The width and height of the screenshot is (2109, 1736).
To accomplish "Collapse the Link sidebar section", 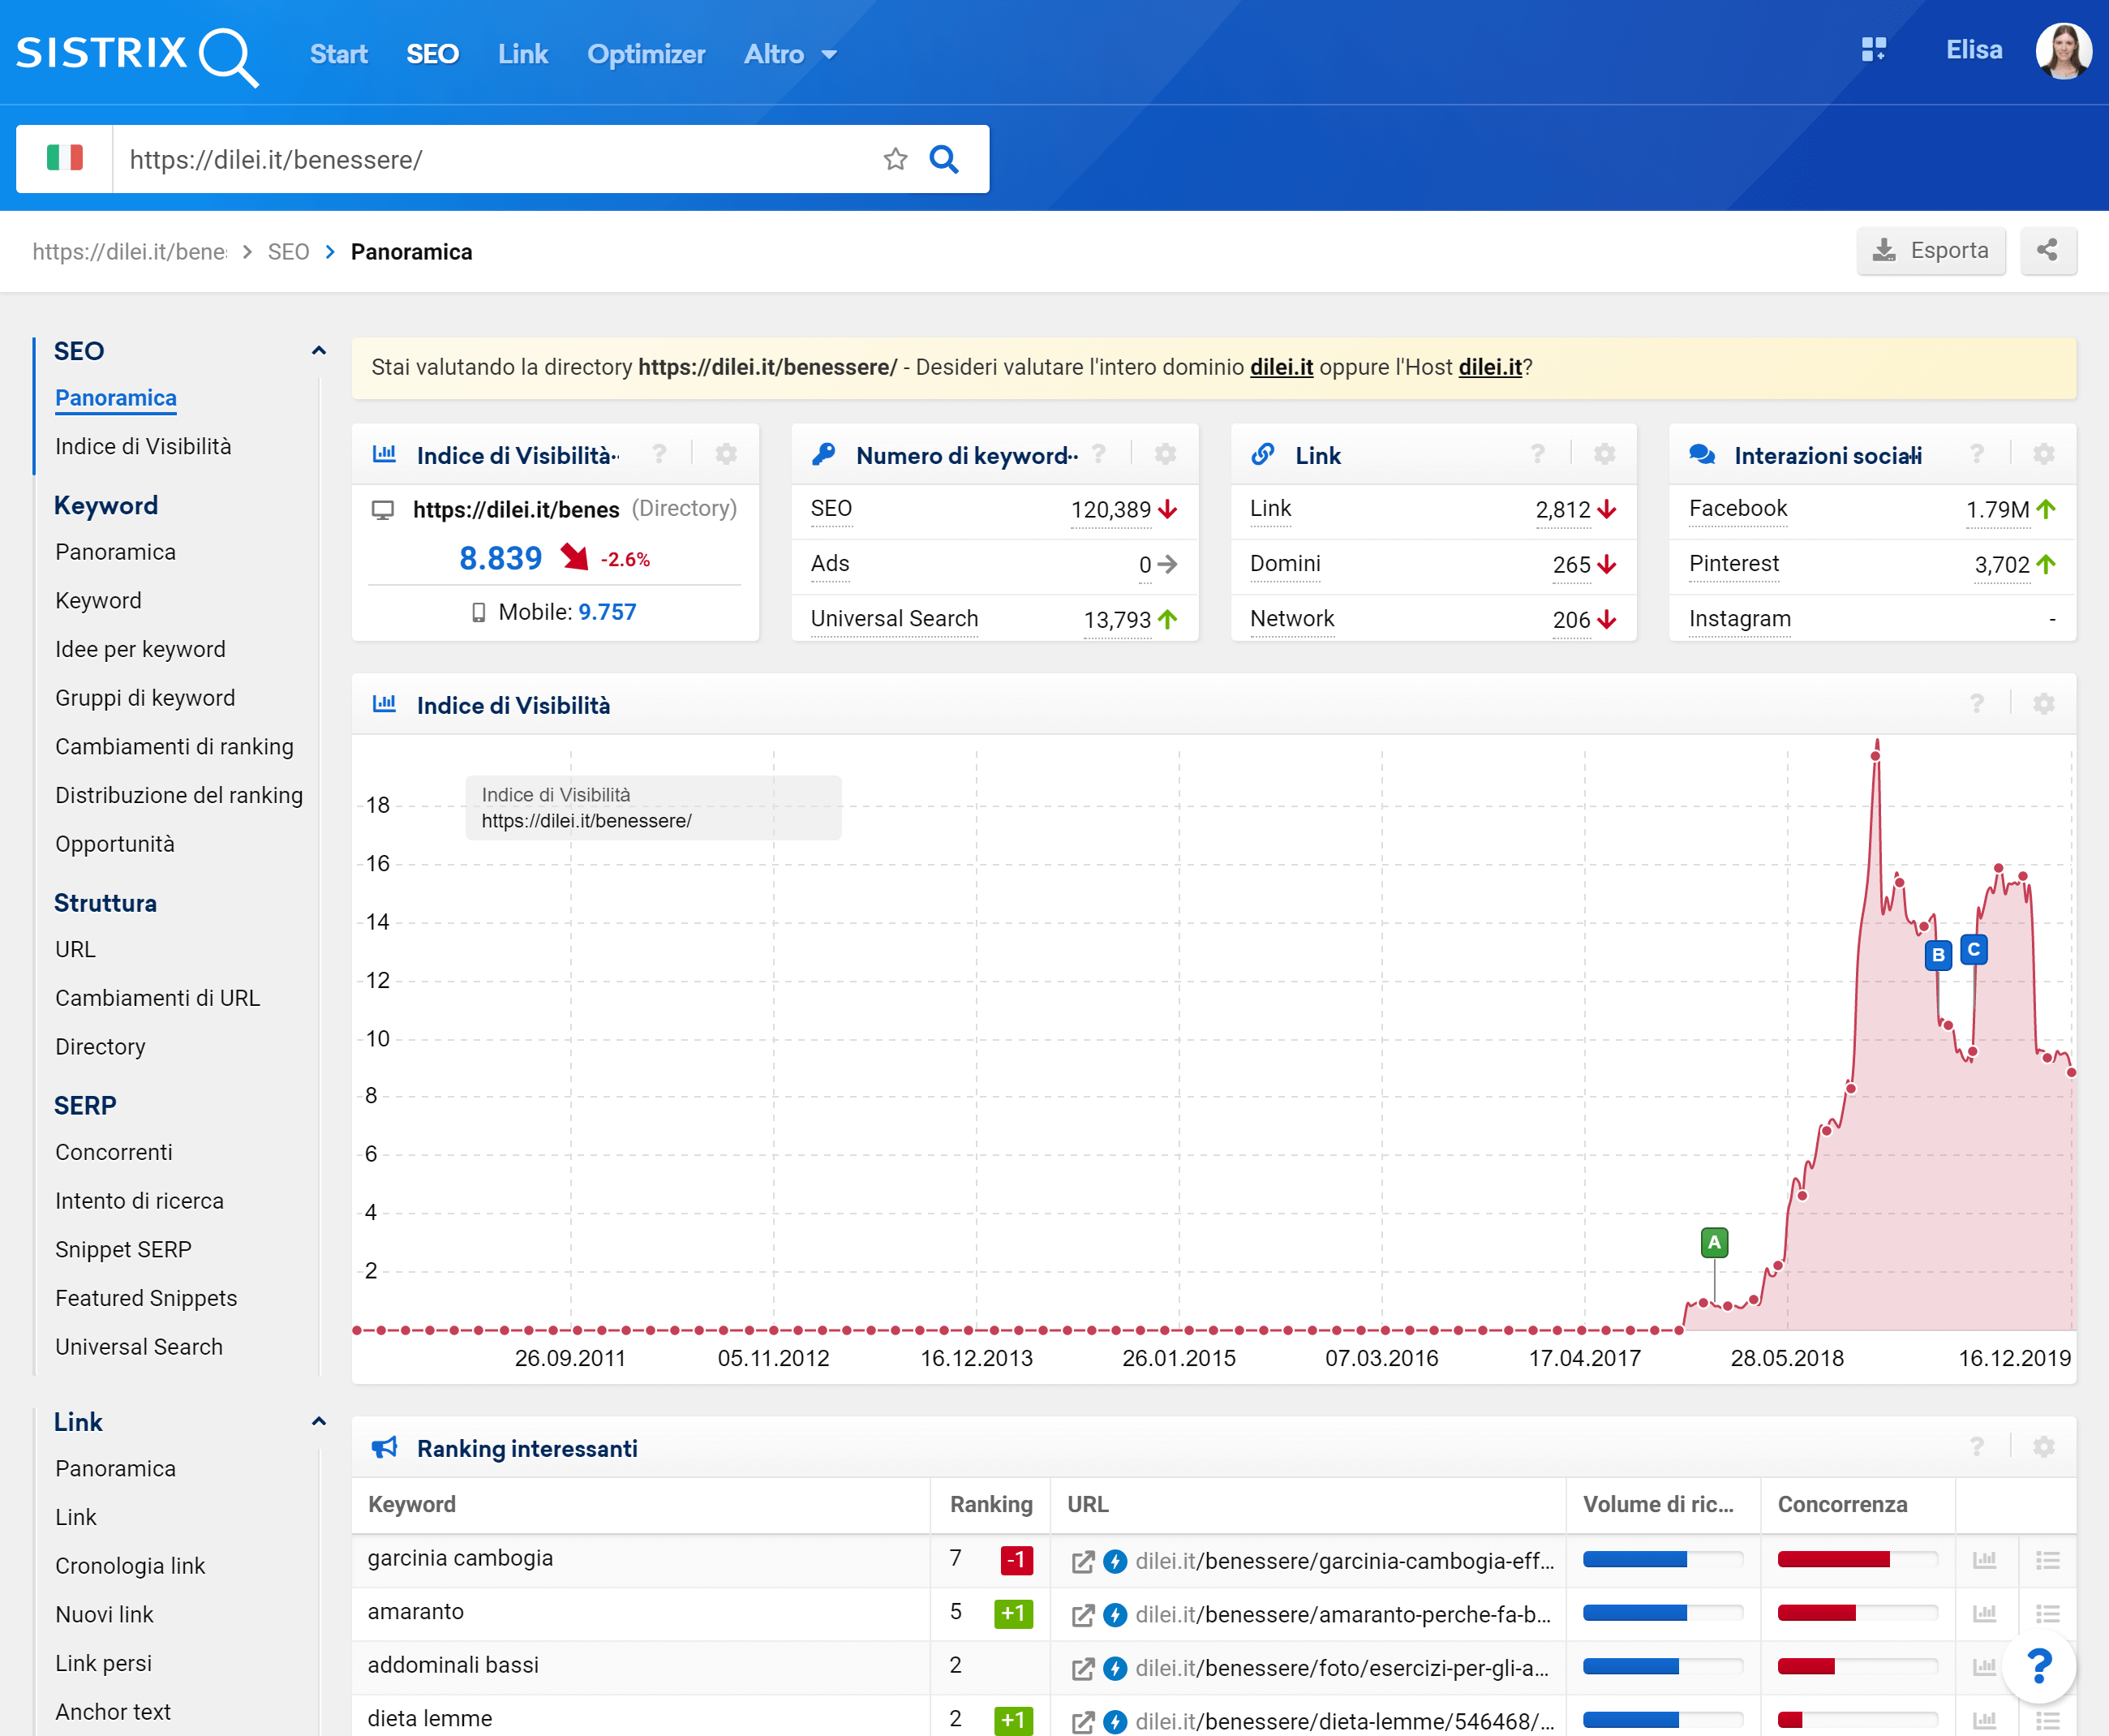I will [x=318, y=1421].
